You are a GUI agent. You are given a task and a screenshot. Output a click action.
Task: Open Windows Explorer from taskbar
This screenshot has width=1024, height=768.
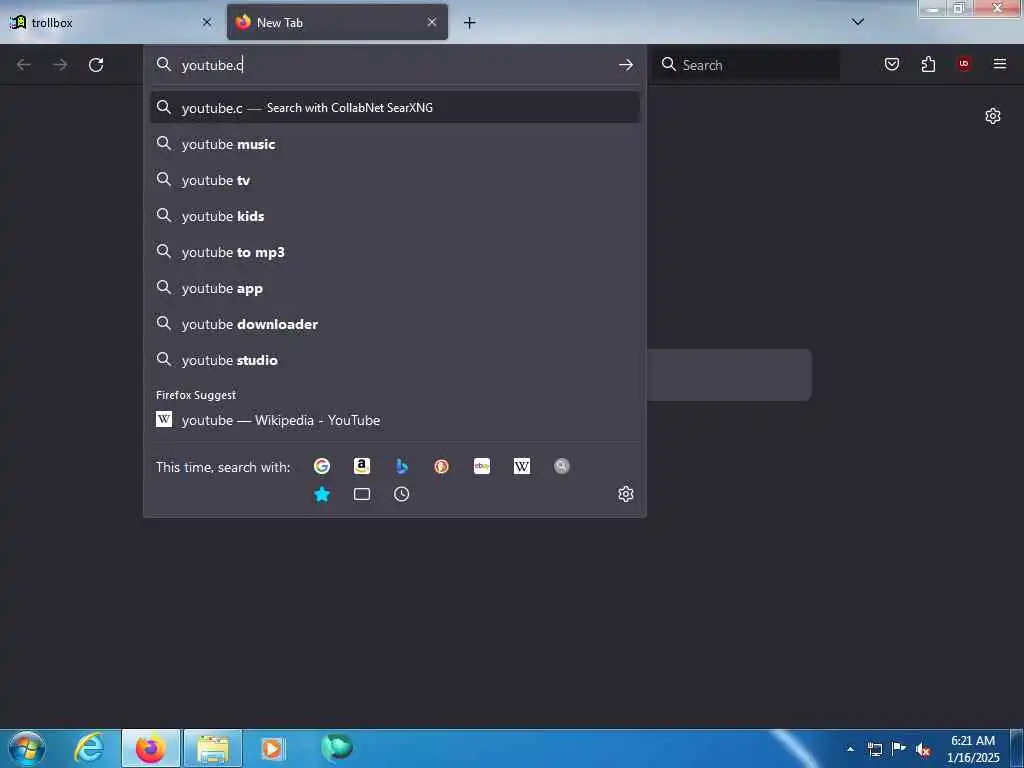pyautogui.click(x=213, y=748)
